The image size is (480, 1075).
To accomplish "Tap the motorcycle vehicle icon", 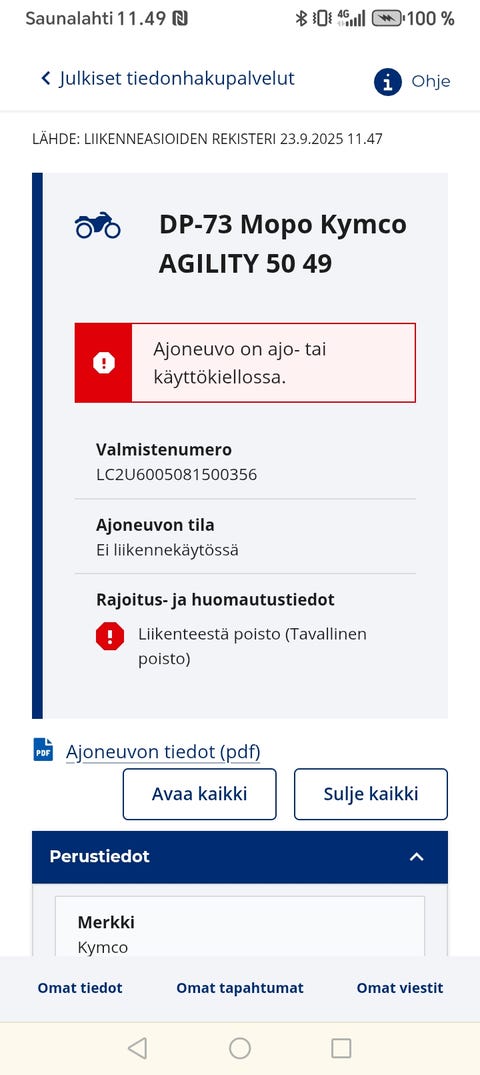I will point(98,225).
